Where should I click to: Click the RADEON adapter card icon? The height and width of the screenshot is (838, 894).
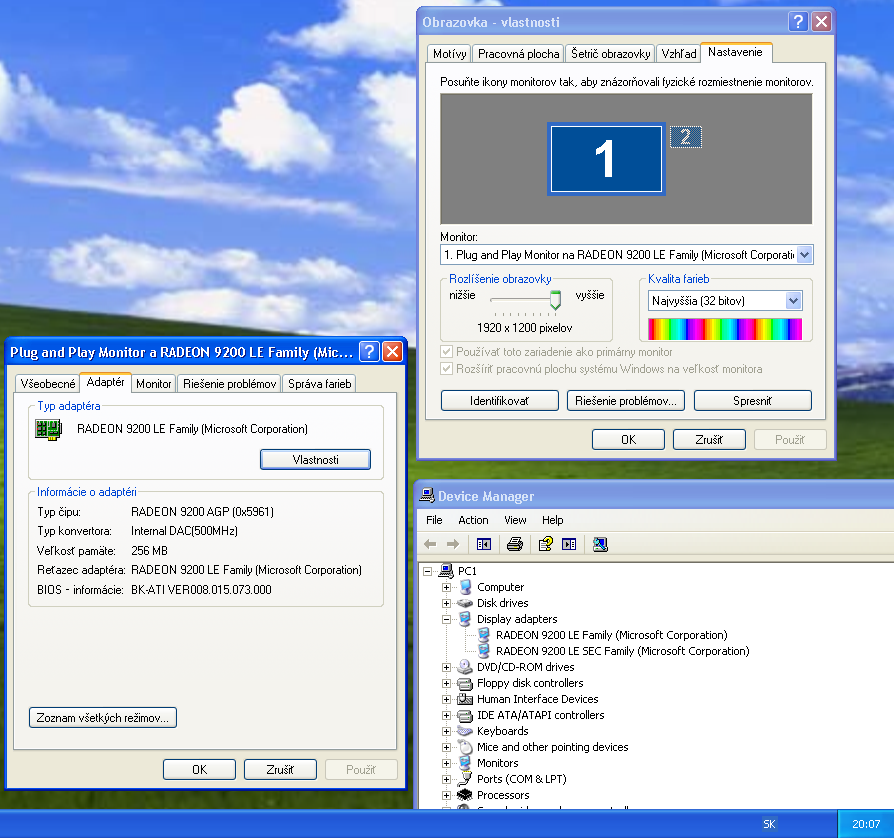point(45,429)
